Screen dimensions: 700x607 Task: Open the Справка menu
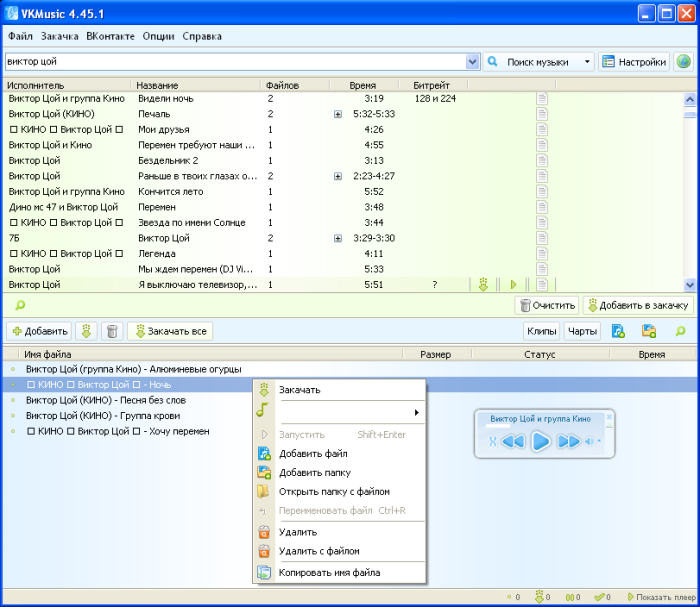[x=202, y=36]
